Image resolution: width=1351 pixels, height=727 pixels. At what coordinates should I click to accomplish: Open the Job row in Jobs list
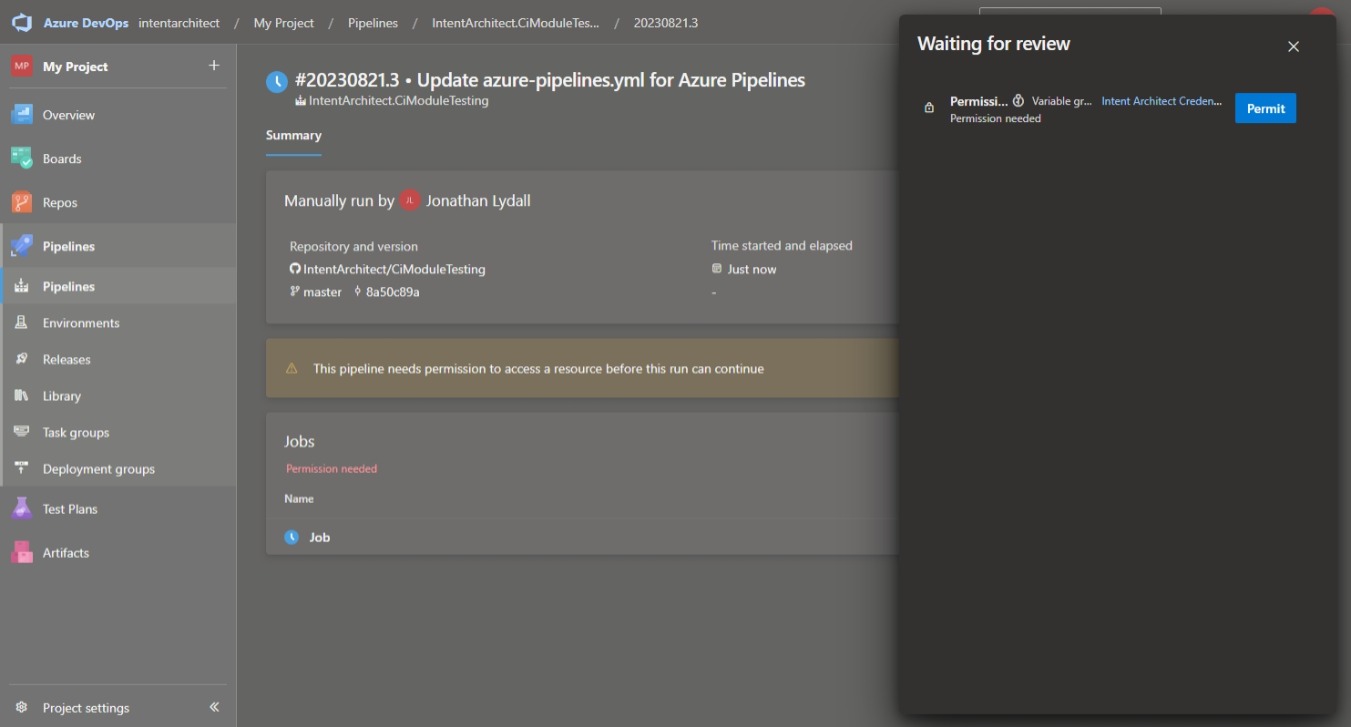coord(582,537)
